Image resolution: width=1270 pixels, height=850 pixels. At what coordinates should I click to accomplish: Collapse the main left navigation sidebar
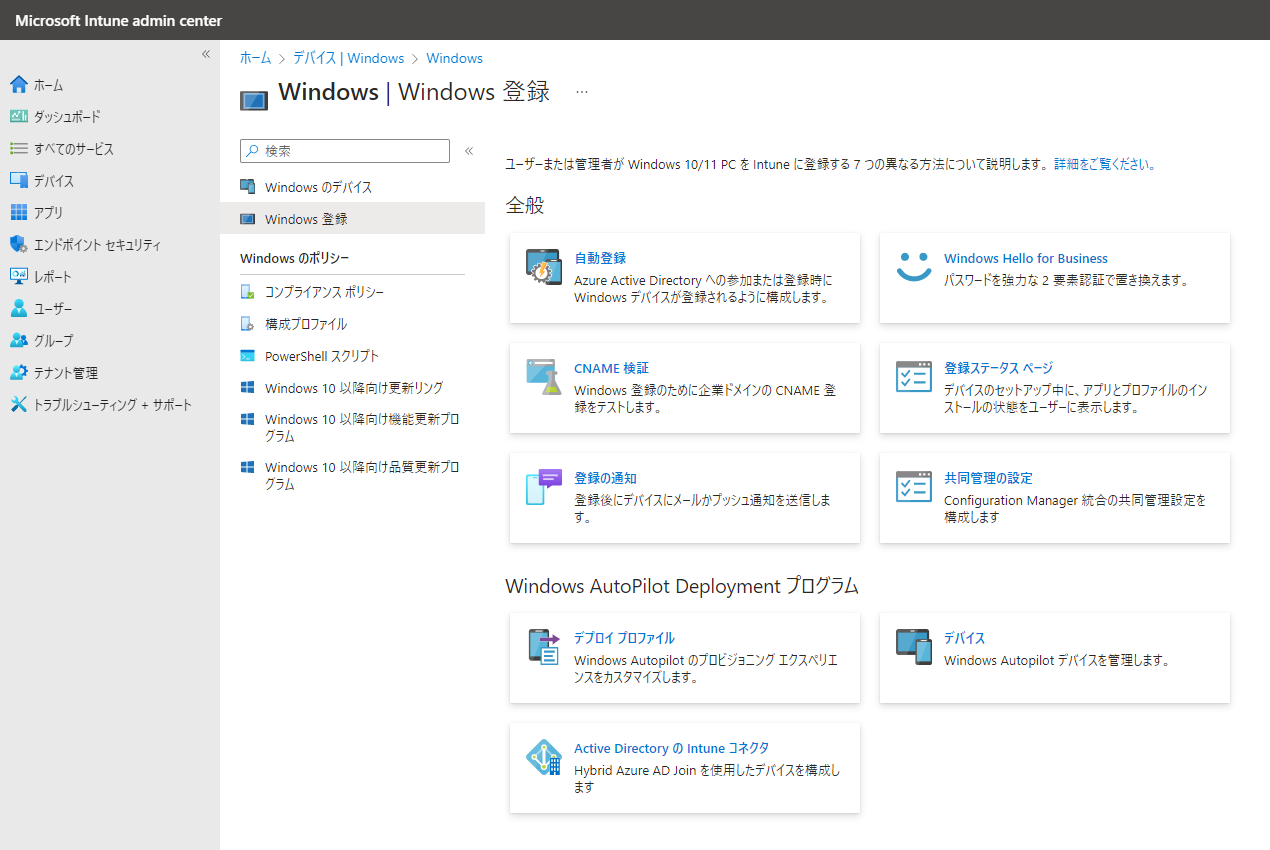click(206, 54)
